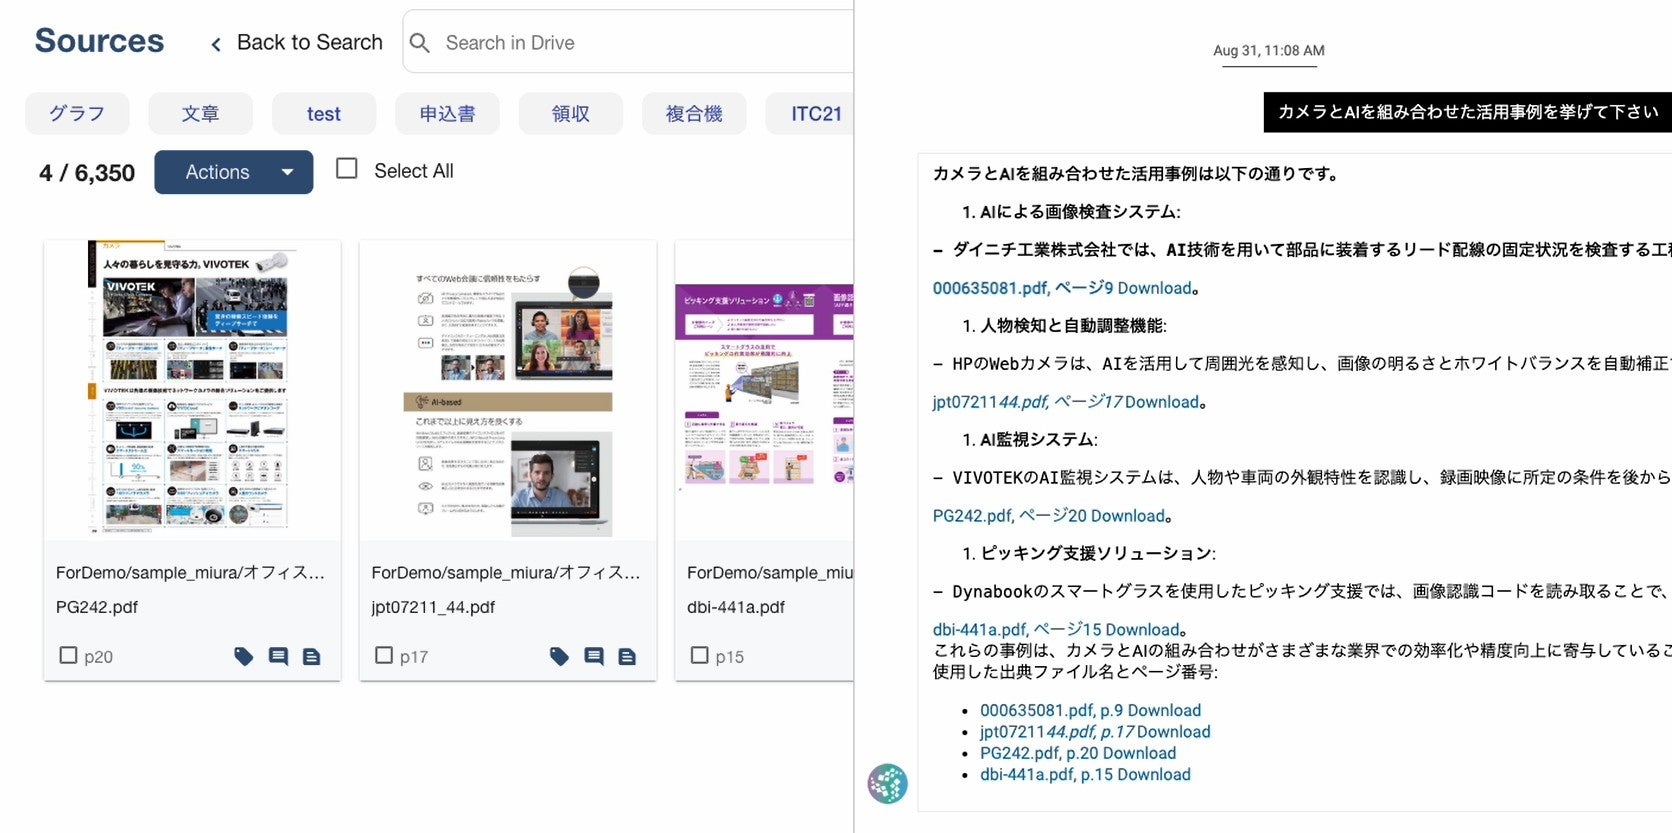Check the p15 checkbox on dbi-441a.pdf card
This screenshot has height=833, width=1672.
tap(700, 655)
